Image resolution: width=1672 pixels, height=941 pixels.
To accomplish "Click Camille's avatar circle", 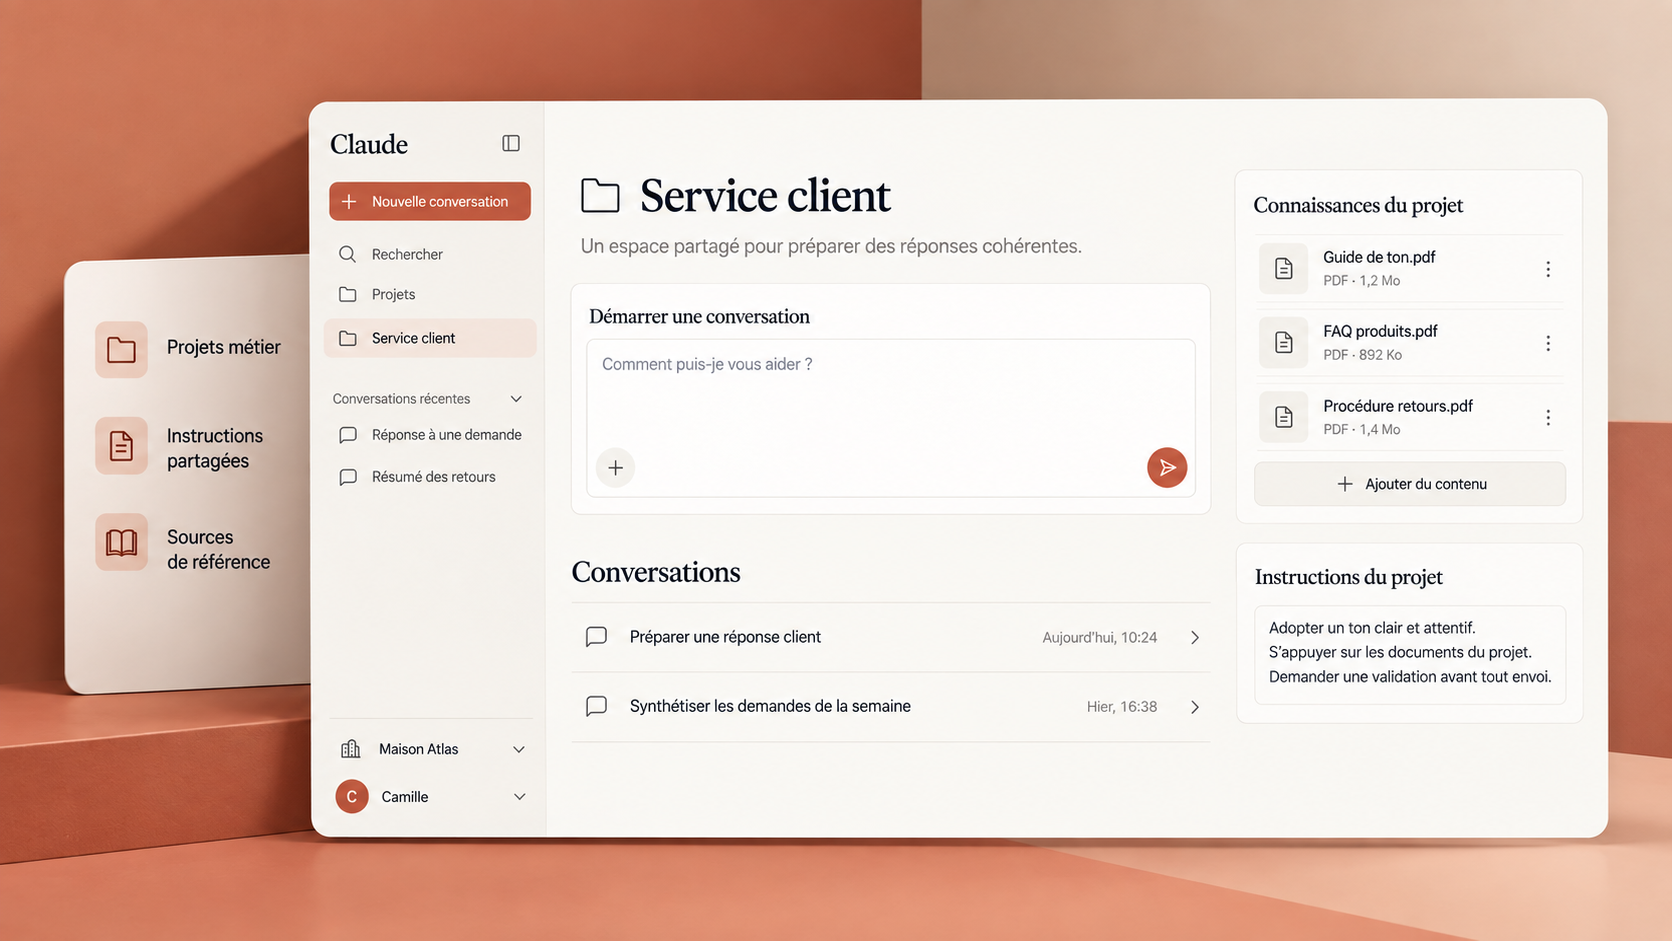I will (352, 797).
